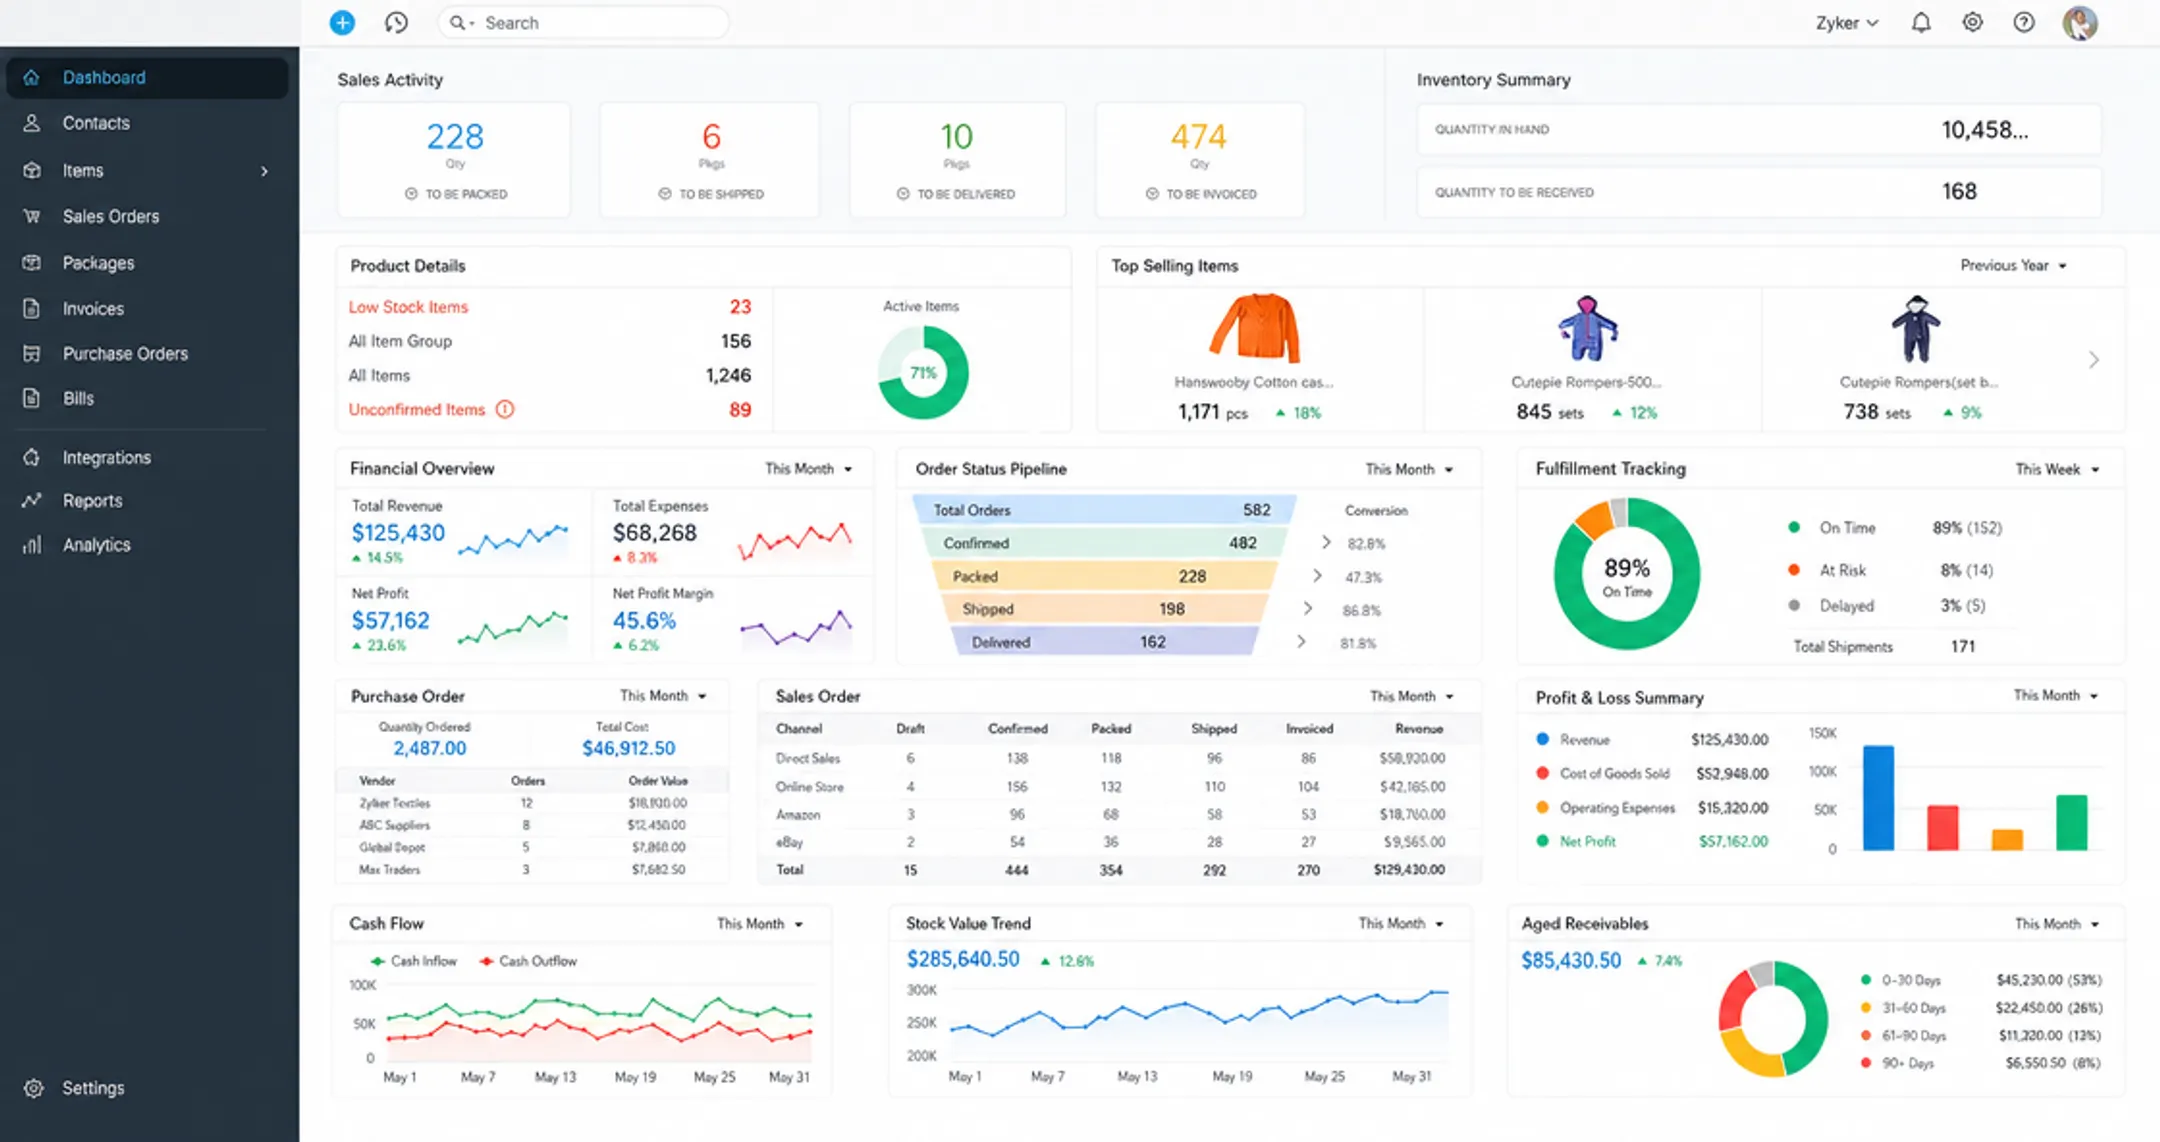The image size is (2160, 1142).
Task: Open the notifications bell icon
Action: coord(1921,22)
